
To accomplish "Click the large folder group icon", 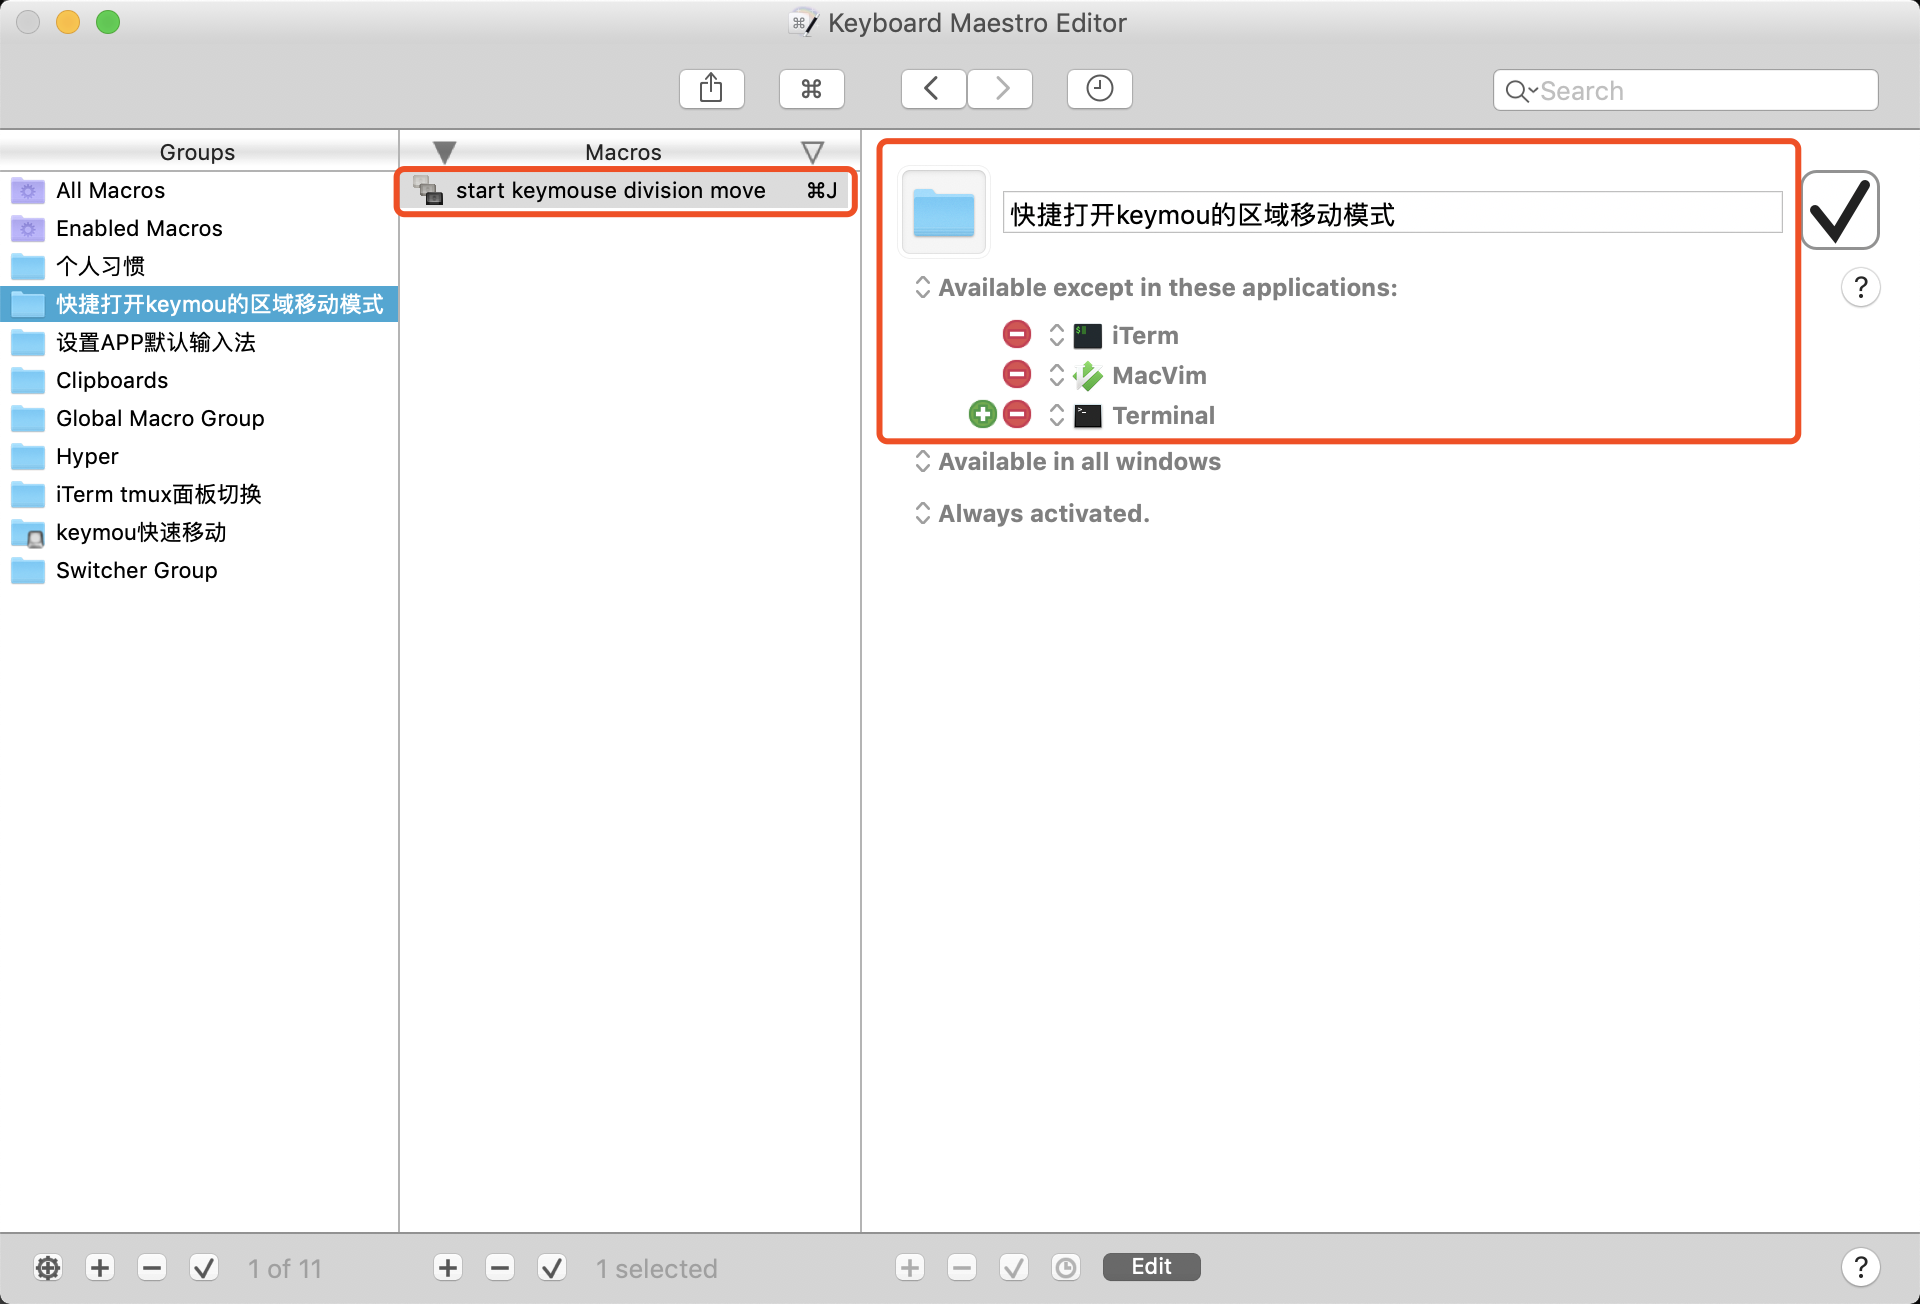I will 943,212.
